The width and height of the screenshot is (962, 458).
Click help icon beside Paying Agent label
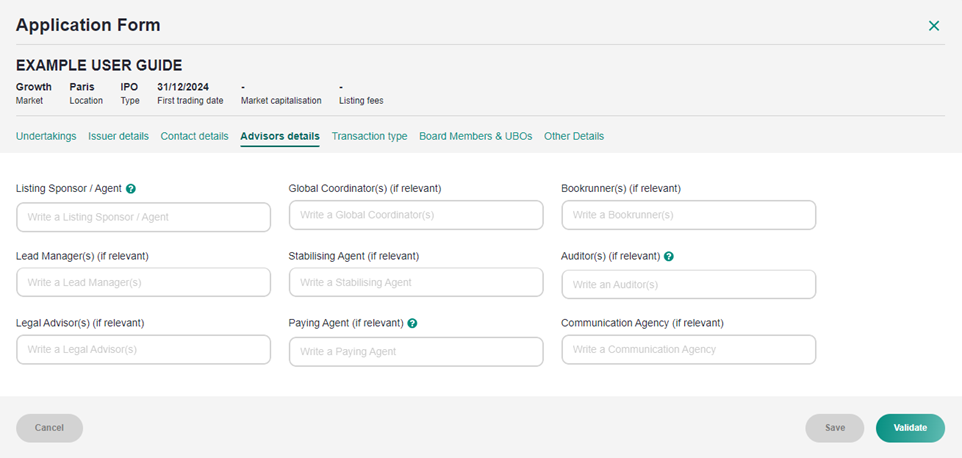412,323
